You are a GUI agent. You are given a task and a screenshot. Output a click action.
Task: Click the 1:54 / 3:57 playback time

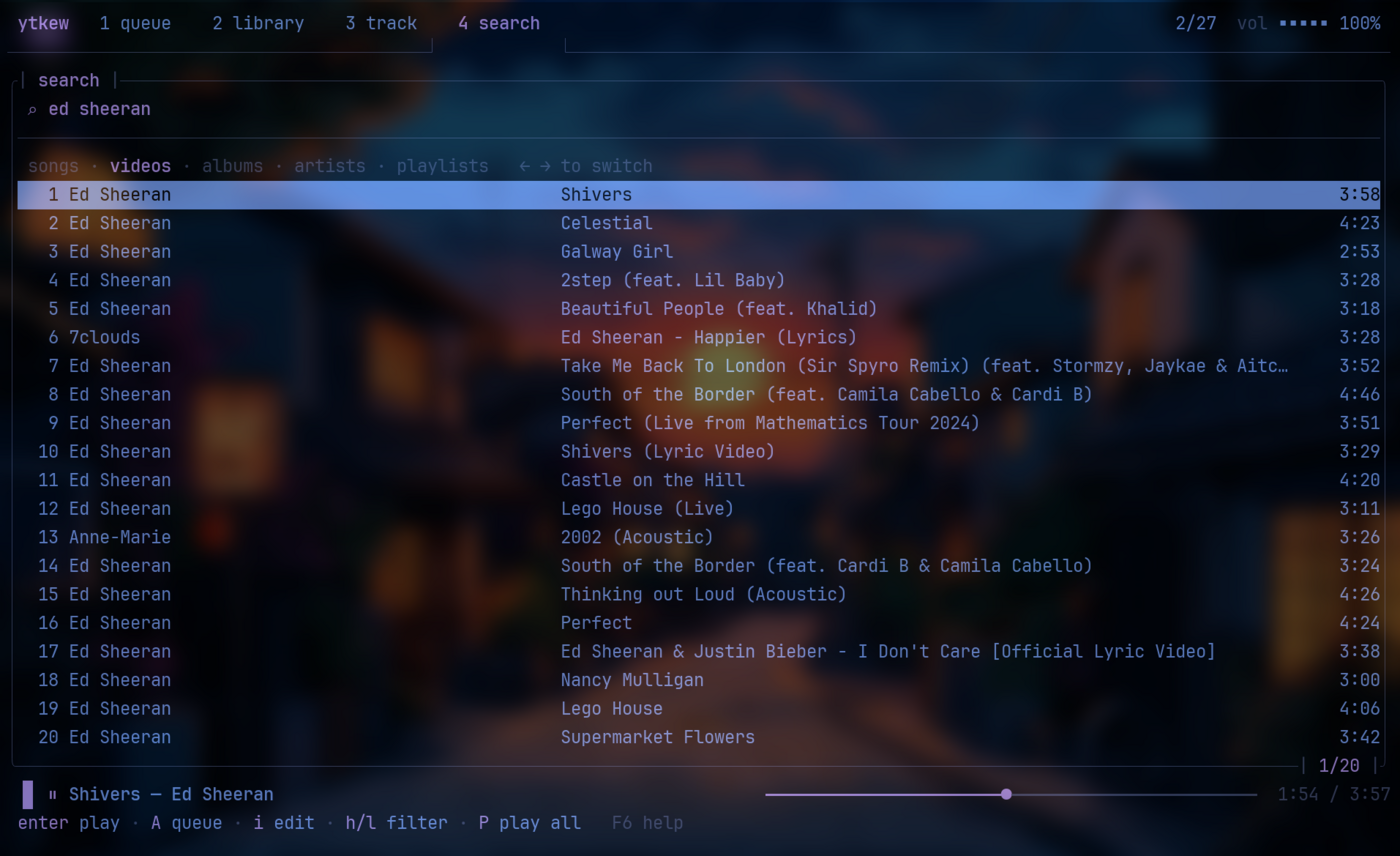pos(1334,795)
